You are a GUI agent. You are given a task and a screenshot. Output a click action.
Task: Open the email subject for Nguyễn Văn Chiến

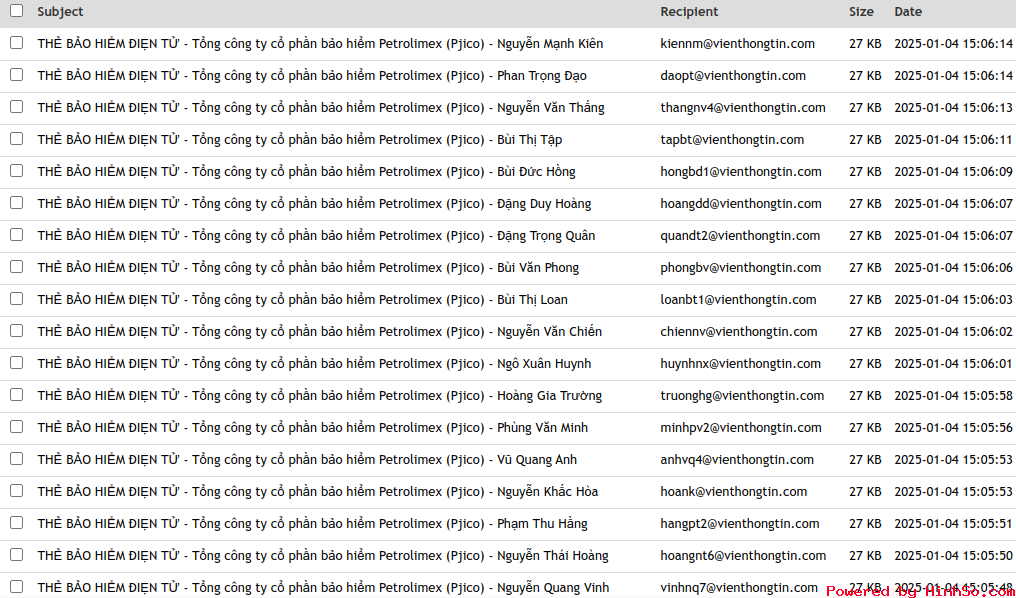coord(319,332)
